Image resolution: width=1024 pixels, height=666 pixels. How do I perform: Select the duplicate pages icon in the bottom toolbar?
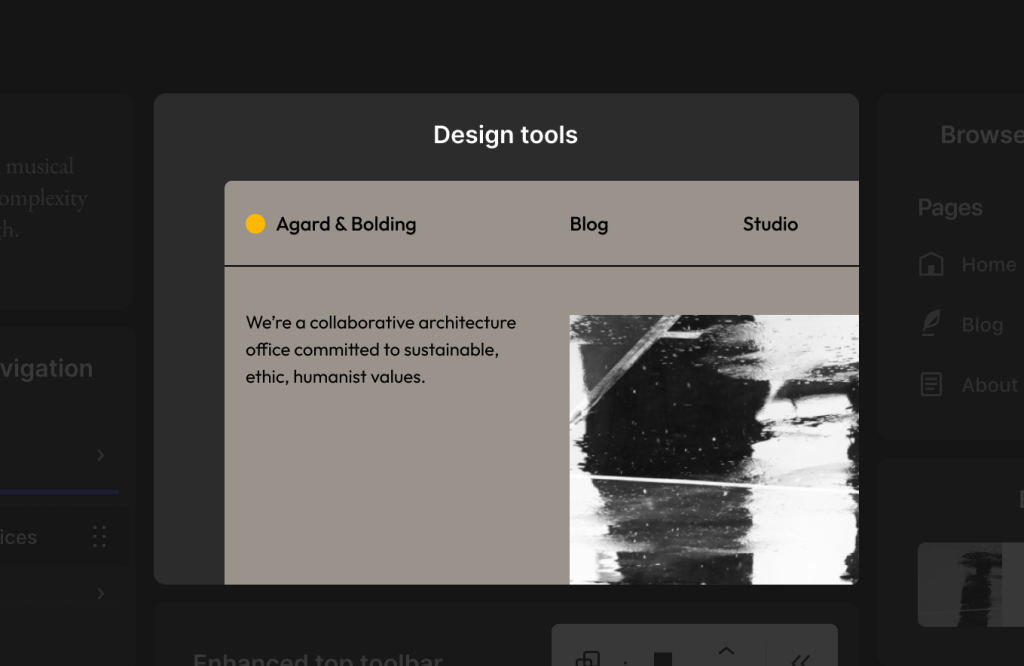589,660
